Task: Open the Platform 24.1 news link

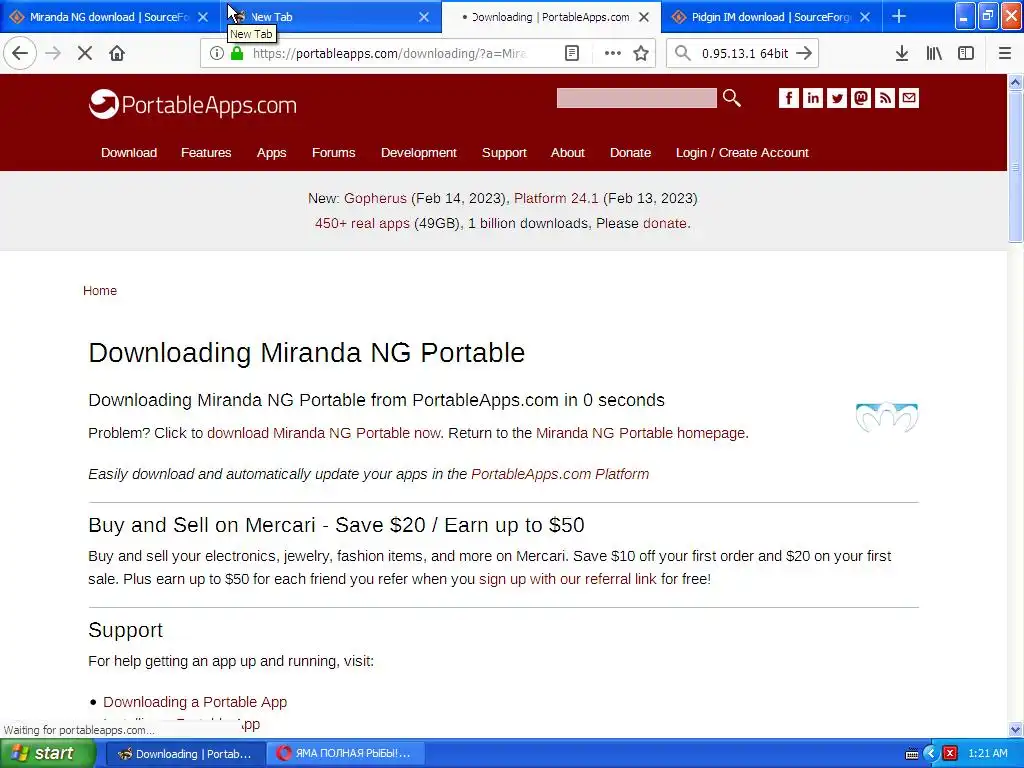Action: point(556,198)
